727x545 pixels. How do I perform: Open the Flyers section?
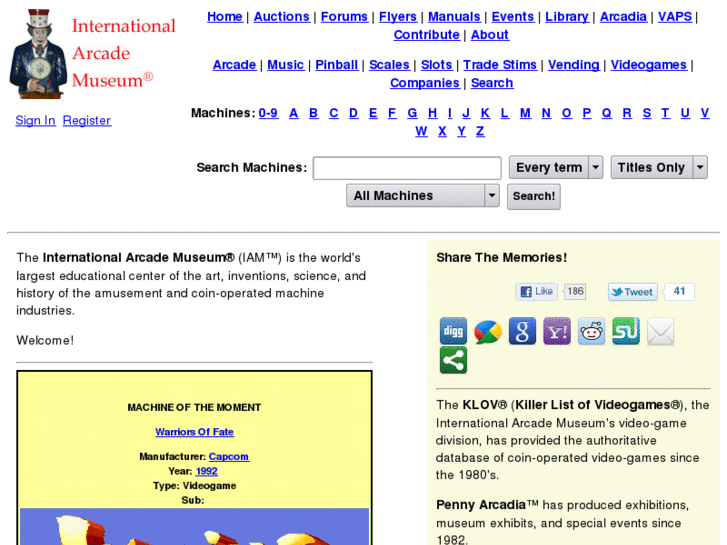click(x=398, y=17)
